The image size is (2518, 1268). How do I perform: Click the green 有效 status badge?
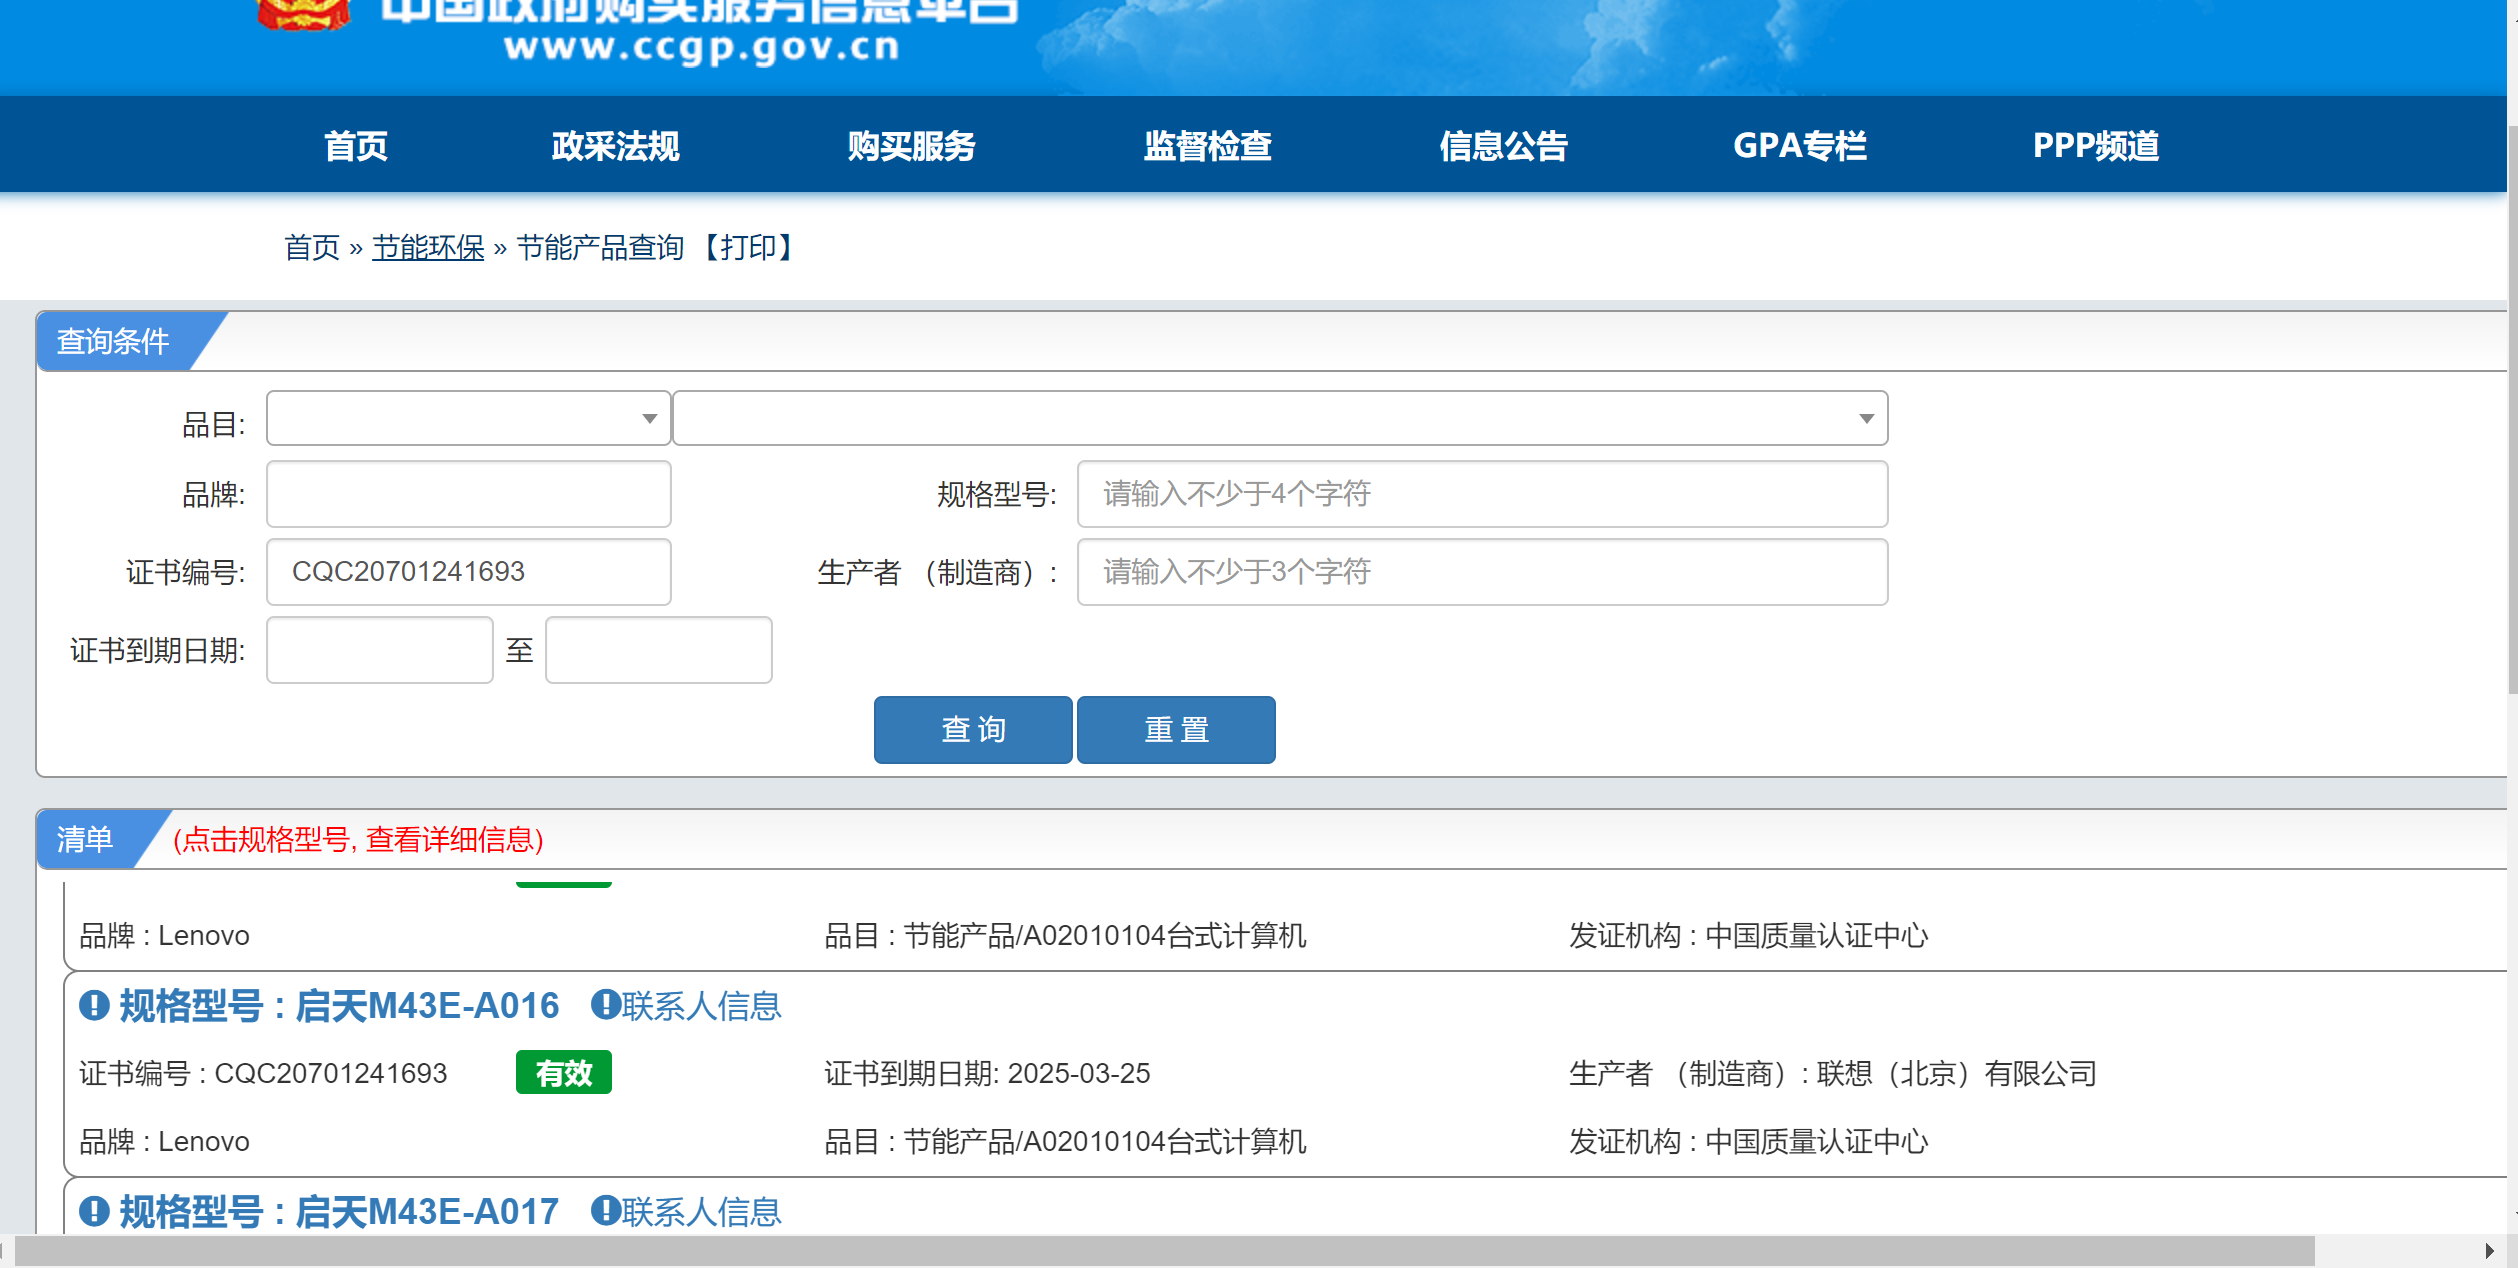[x=564, y=1073]
